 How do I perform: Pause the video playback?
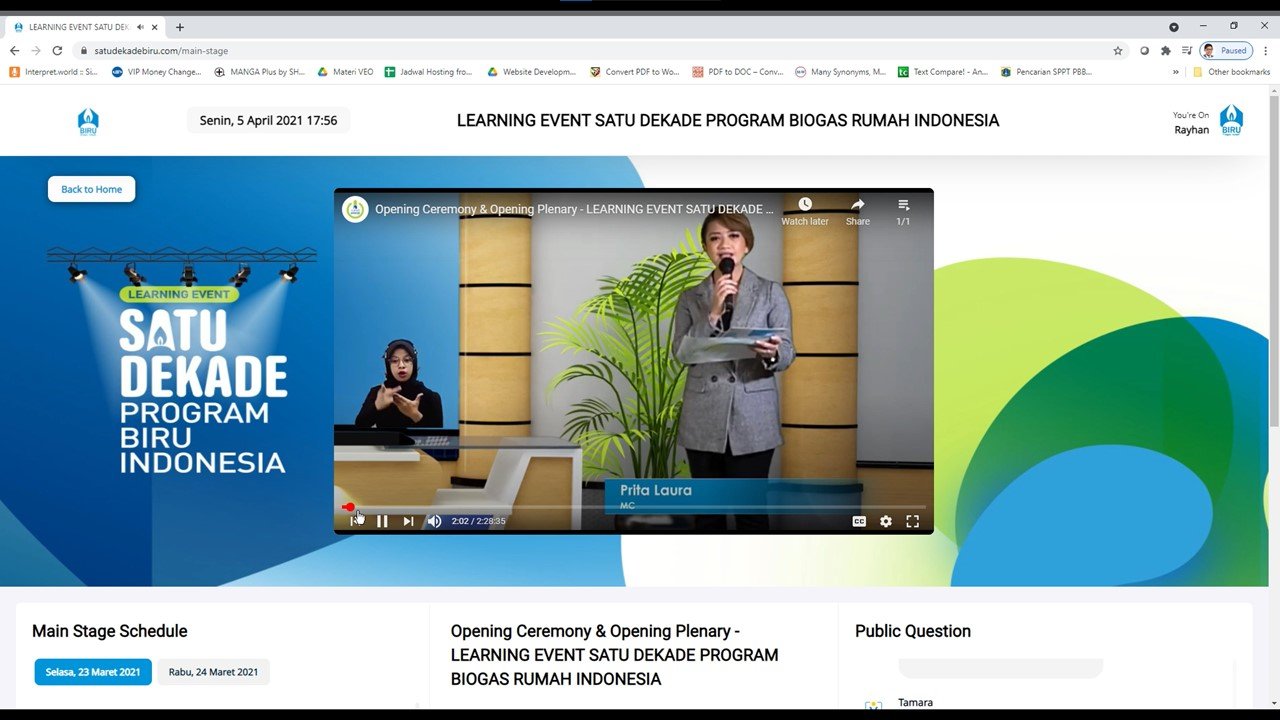click(x=382, y=521)
